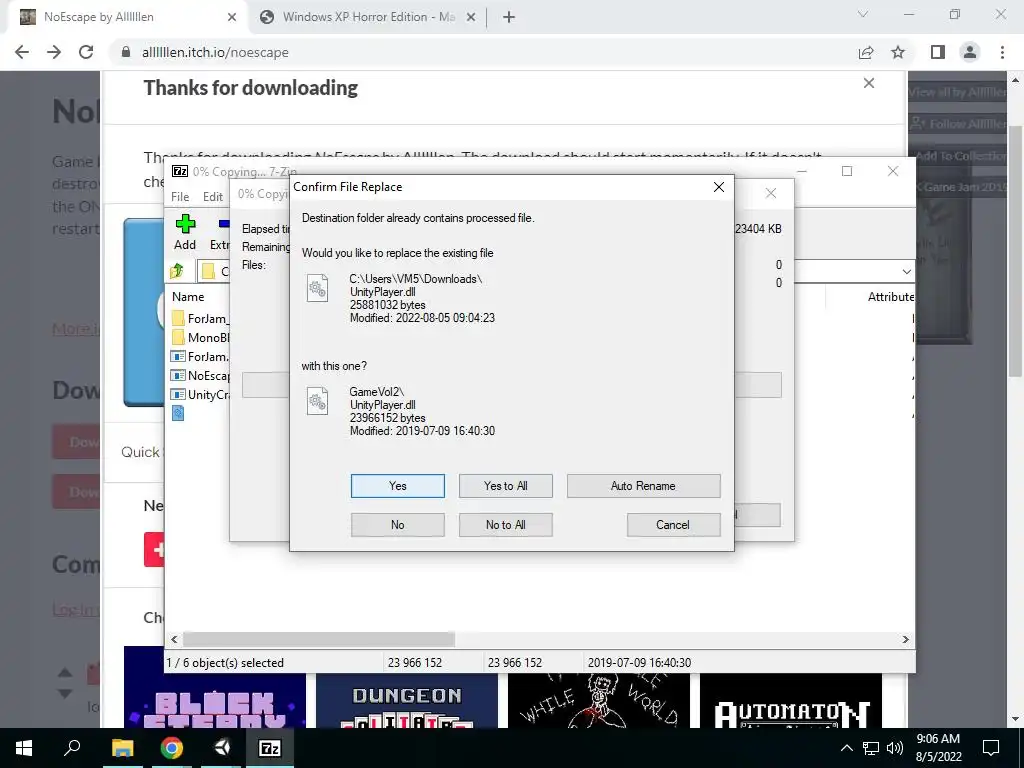Bookmark this page with star icon
Image resolution: width=1024 pixels, height=768 pixels.
click(898, 52)
